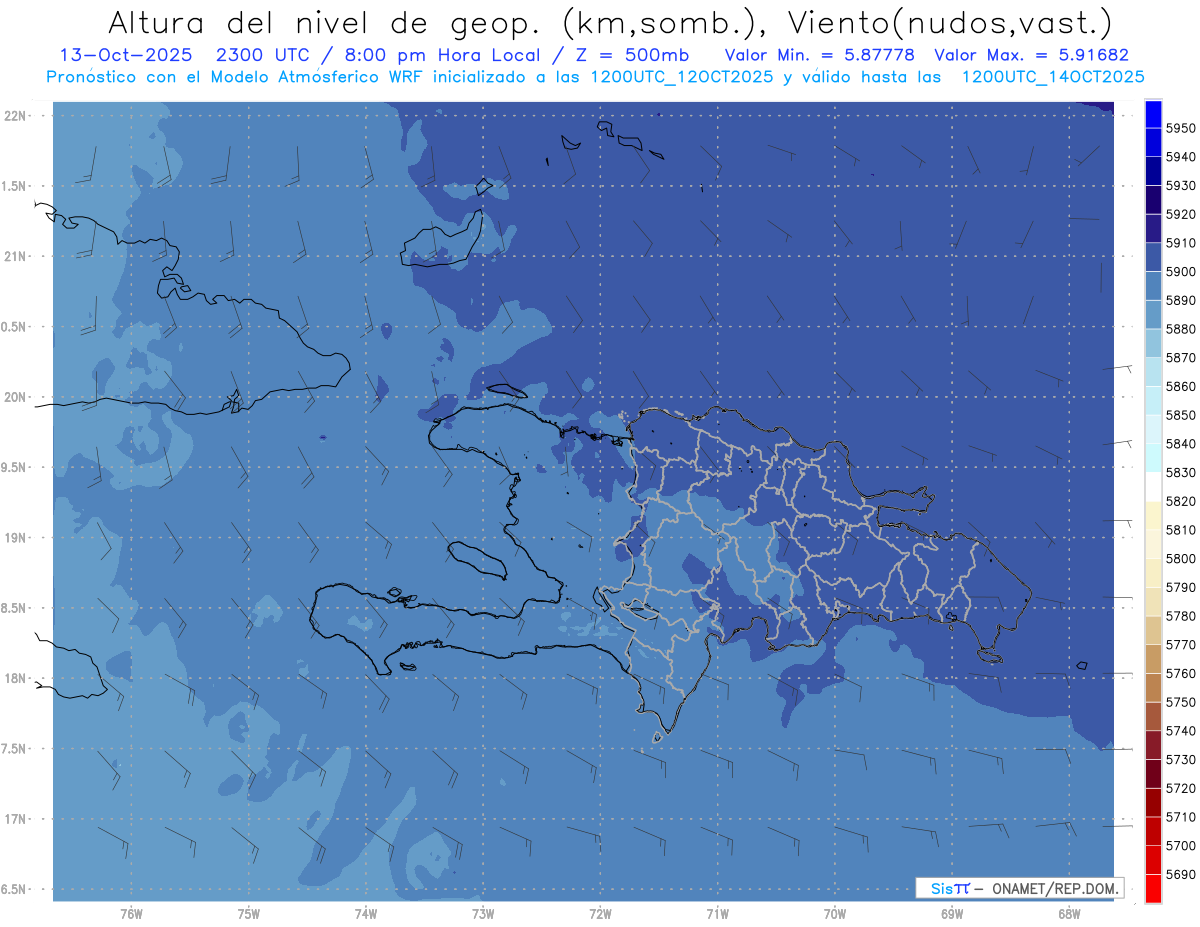Click the 5900 legend label
1200x927 pixels.
pos(1180,272)
